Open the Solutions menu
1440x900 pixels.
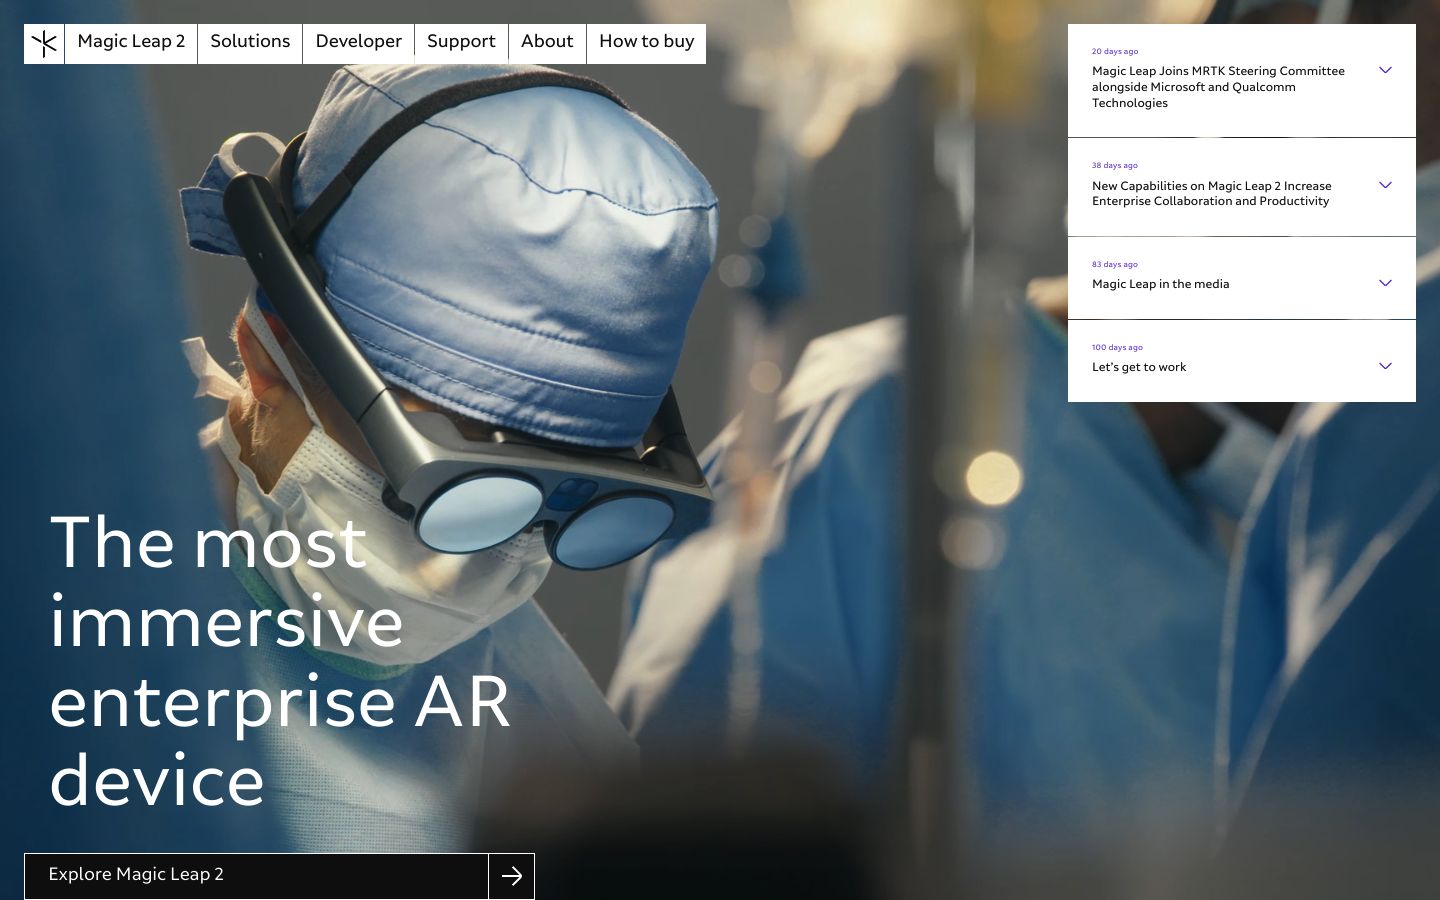click(250, 43)
